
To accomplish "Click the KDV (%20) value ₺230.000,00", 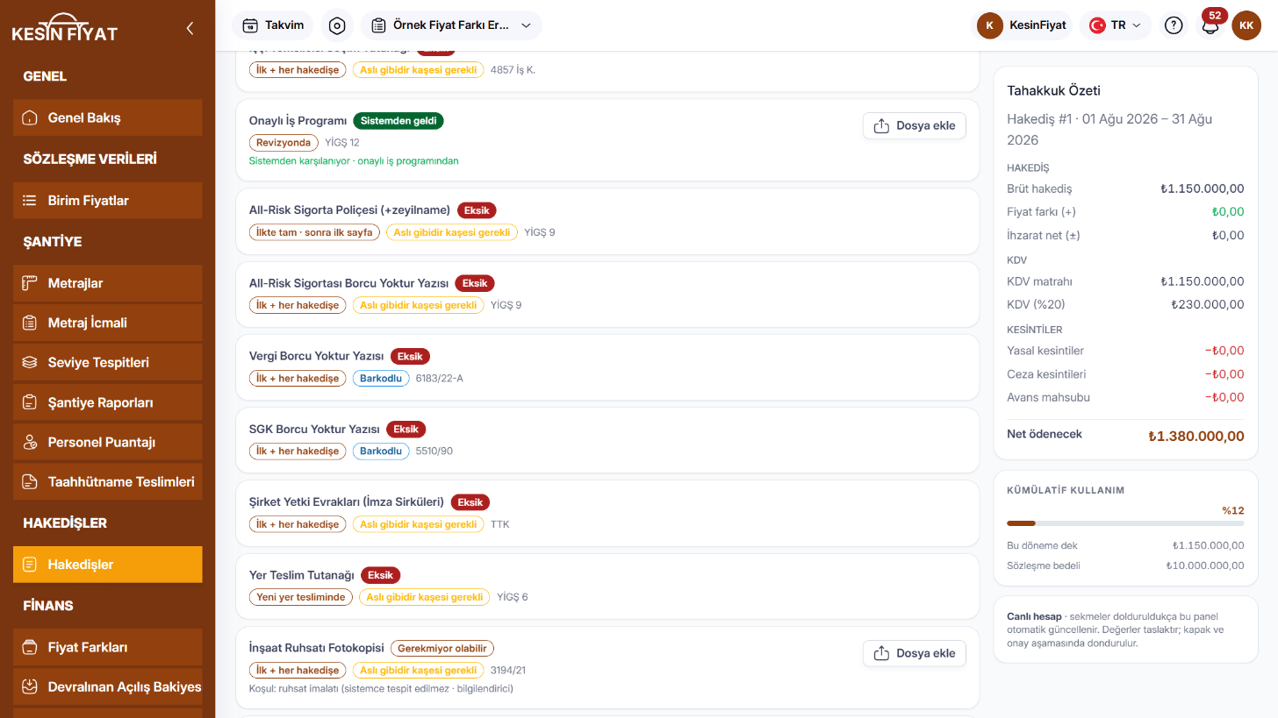I will tap(1208, 305).
